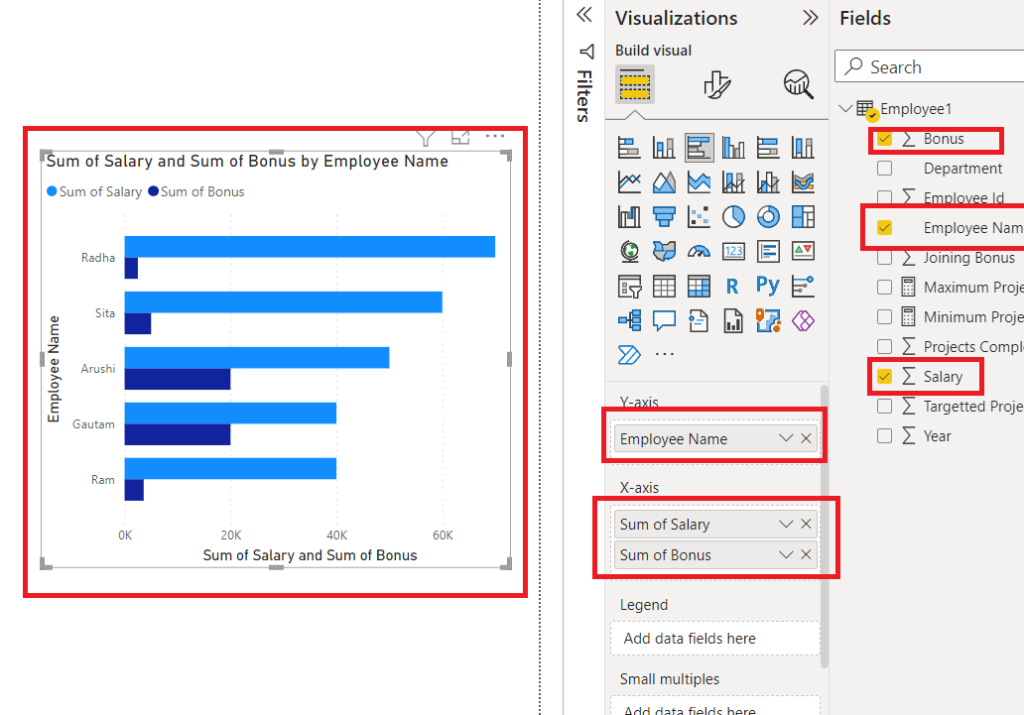
Task: Select the Donut chart visualization icon
Action: [768, 216]
